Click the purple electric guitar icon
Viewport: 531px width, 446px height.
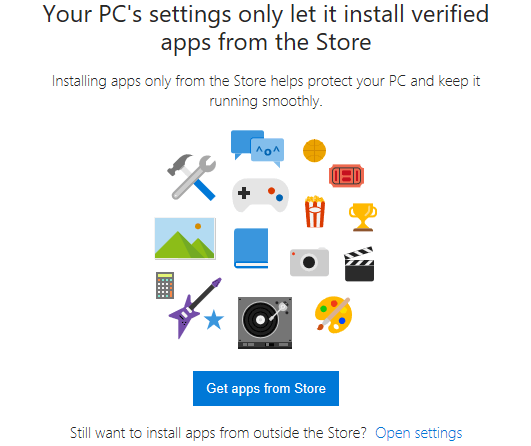[x=194, y=307]
